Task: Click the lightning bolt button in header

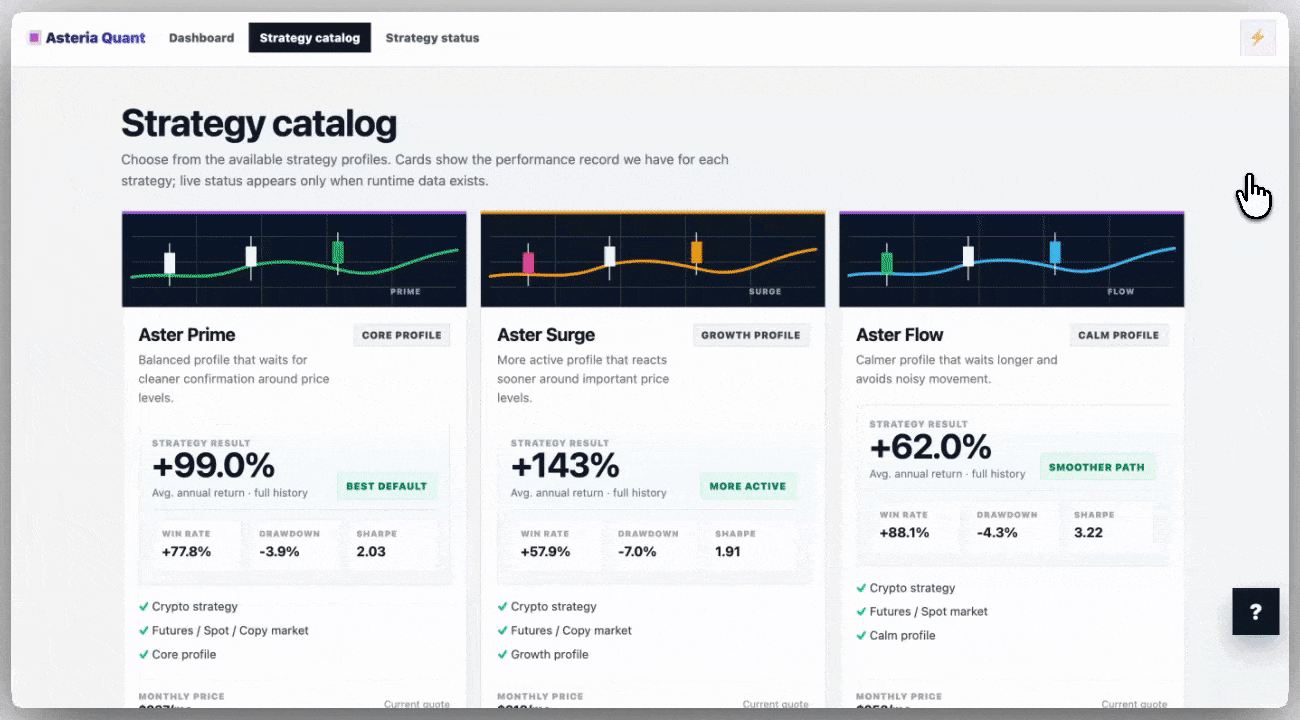Action: pos(1257,38)
